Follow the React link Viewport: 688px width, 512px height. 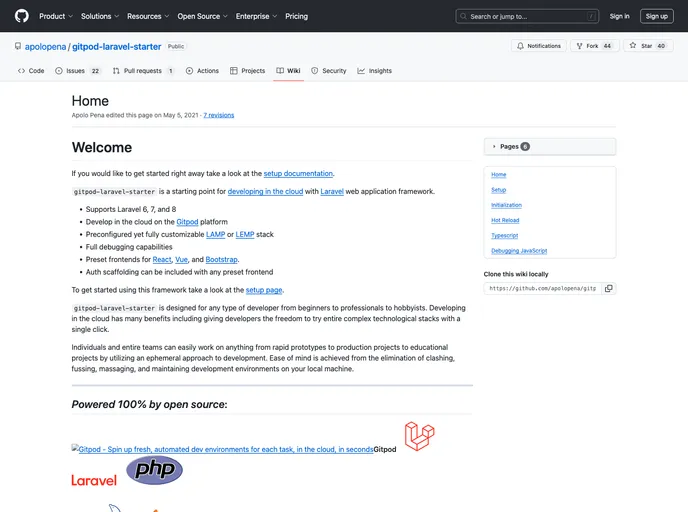(162, 260)
